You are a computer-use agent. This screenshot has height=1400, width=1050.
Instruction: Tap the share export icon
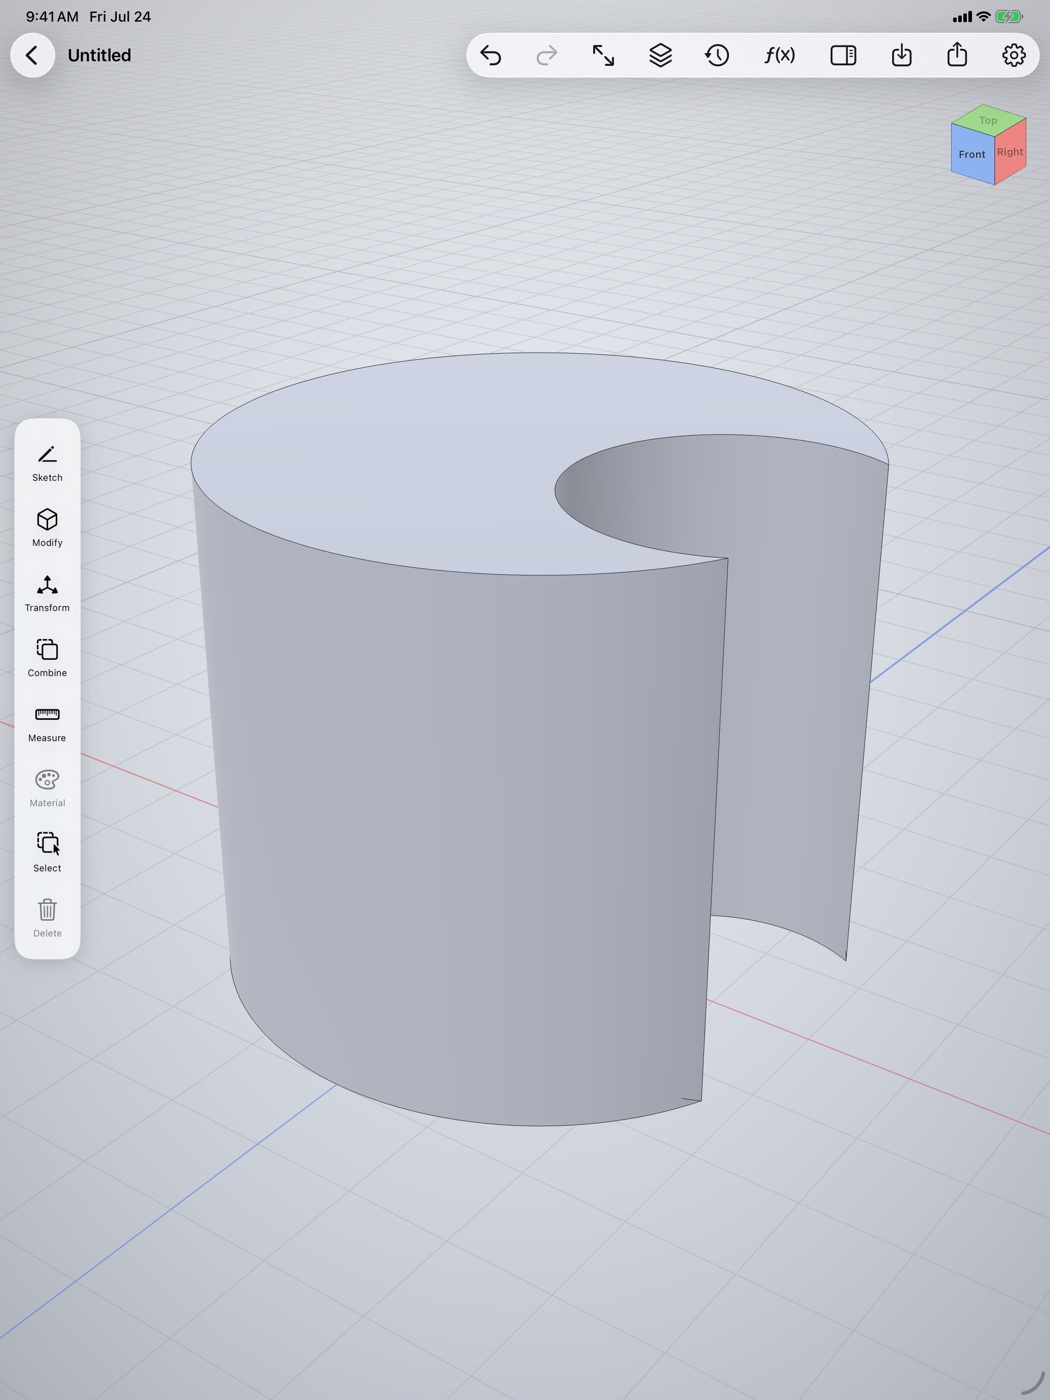[957, 55]
